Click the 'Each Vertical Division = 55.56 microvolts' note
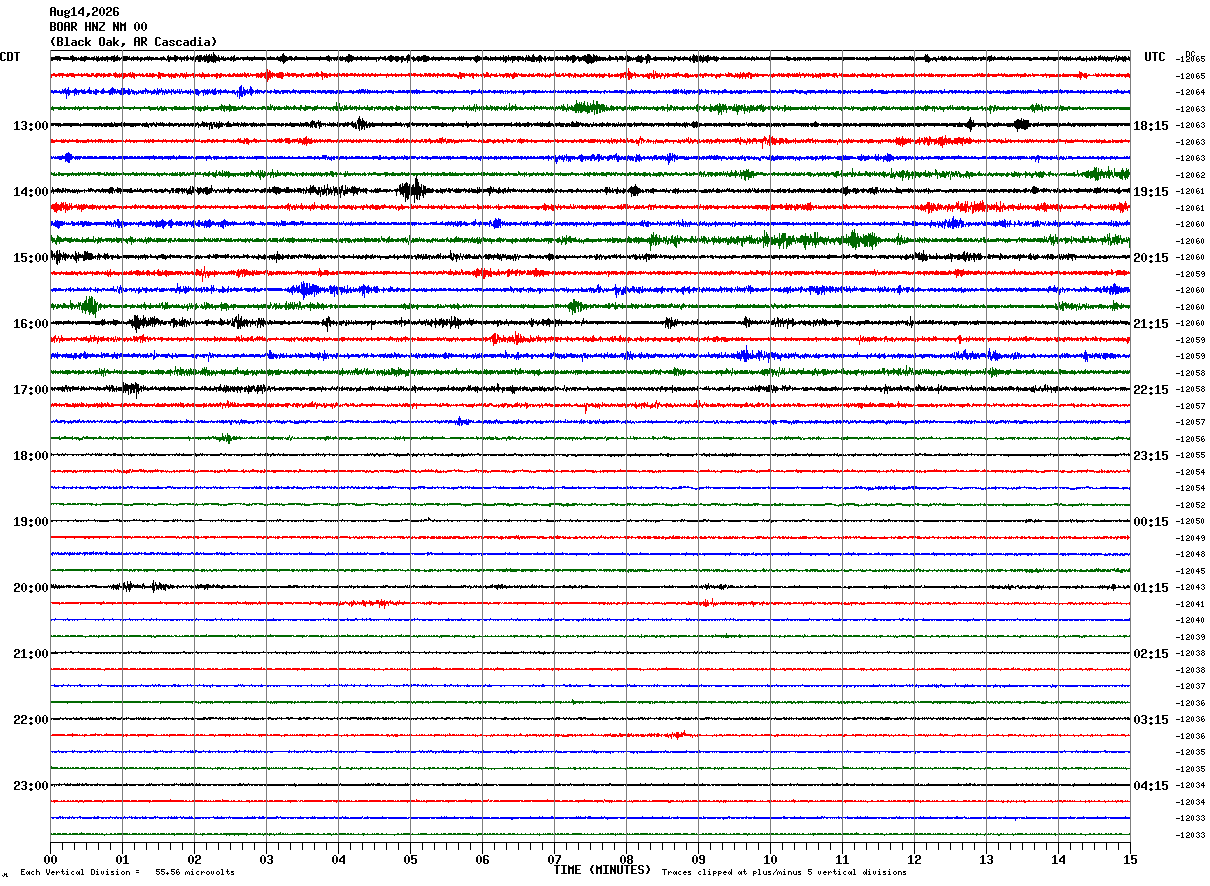Image resolution: width=1210 pixels, height=886 pixels. 127,873
